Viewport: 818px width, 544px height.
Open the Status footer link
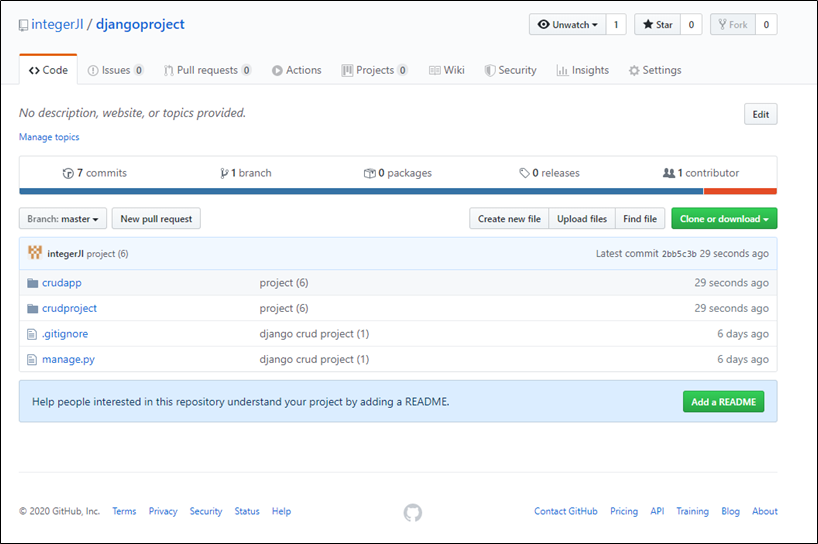pos(247,511)
